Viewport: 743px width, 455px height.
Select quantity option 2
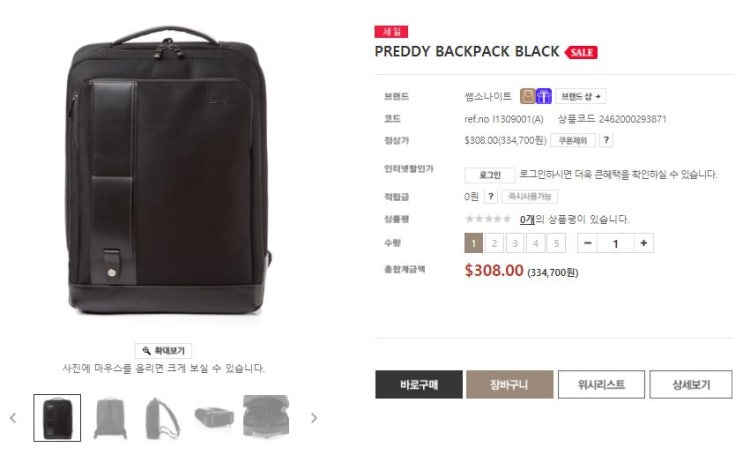[494, 243]
